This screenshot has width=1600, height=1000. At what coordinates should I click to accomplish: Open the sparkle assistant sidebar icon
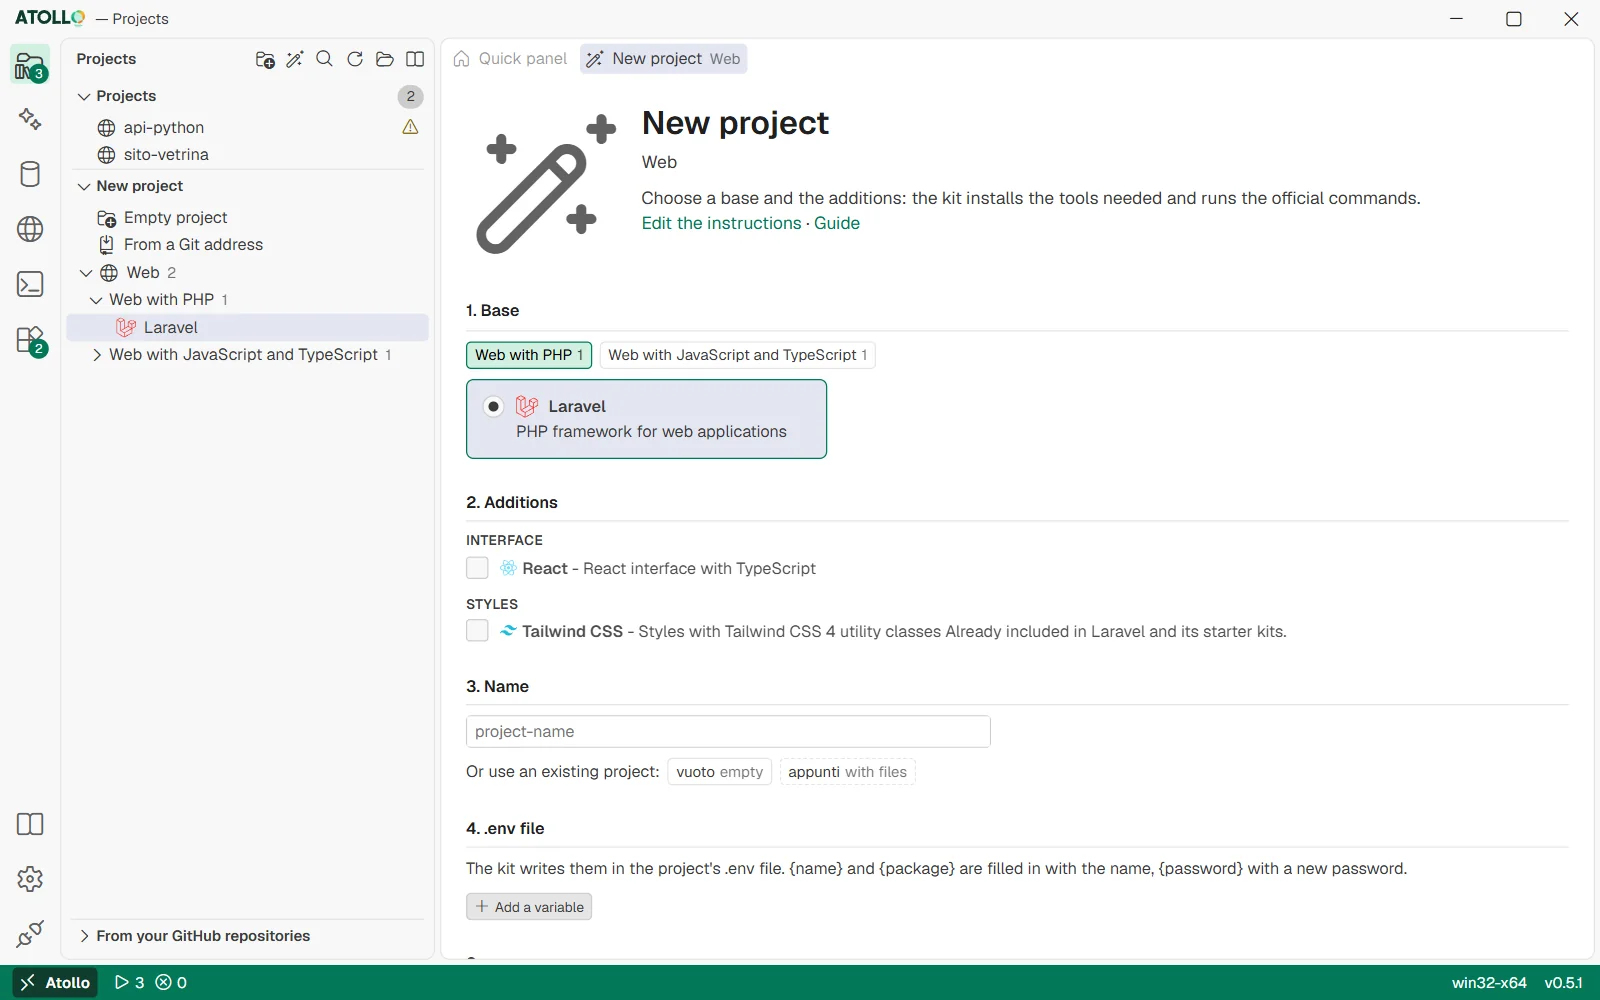[x=30, y=119]
